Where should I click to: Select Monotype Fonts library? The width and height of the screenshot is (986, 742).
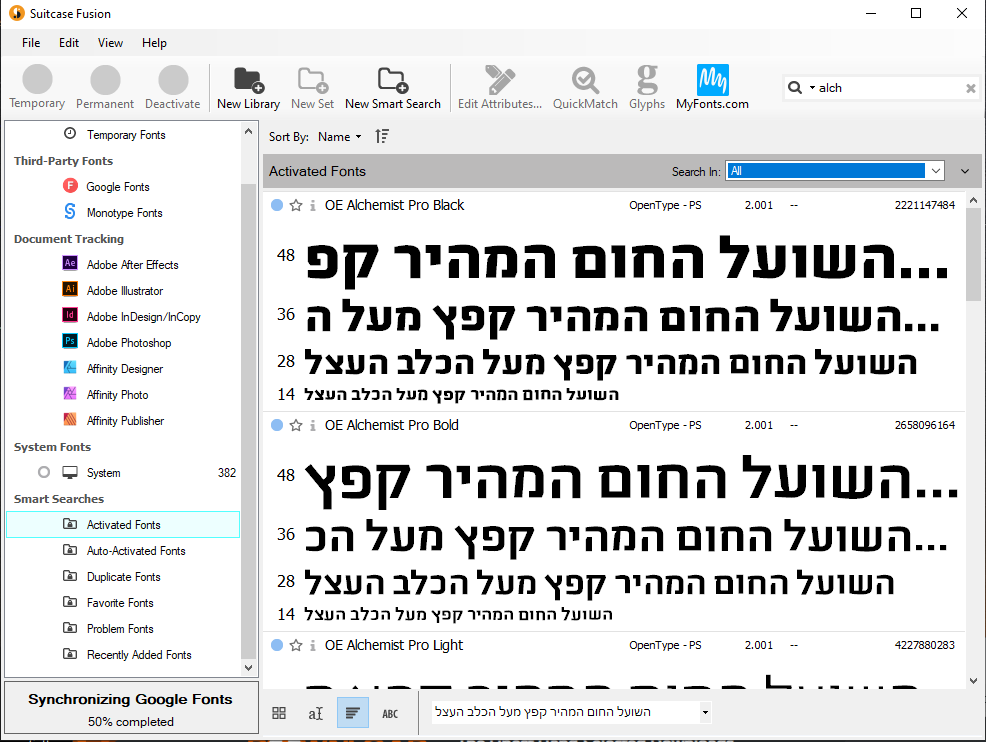123,213
